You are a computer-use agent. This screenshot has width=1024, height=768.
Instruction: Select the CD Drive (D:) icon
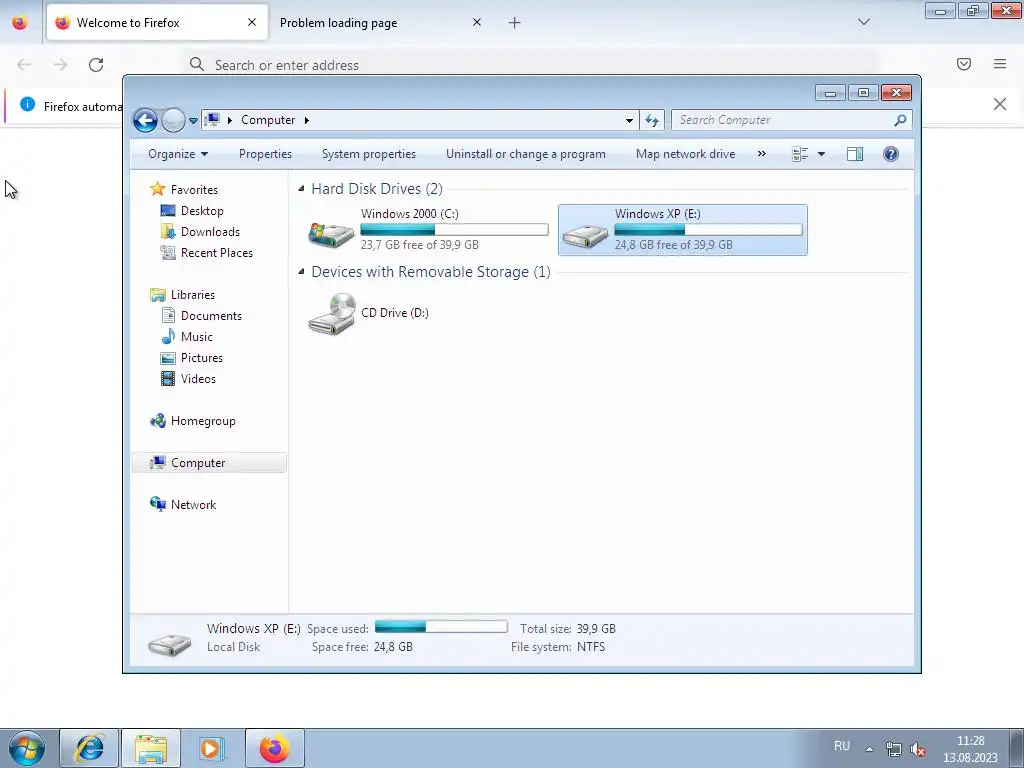[332, 314]
